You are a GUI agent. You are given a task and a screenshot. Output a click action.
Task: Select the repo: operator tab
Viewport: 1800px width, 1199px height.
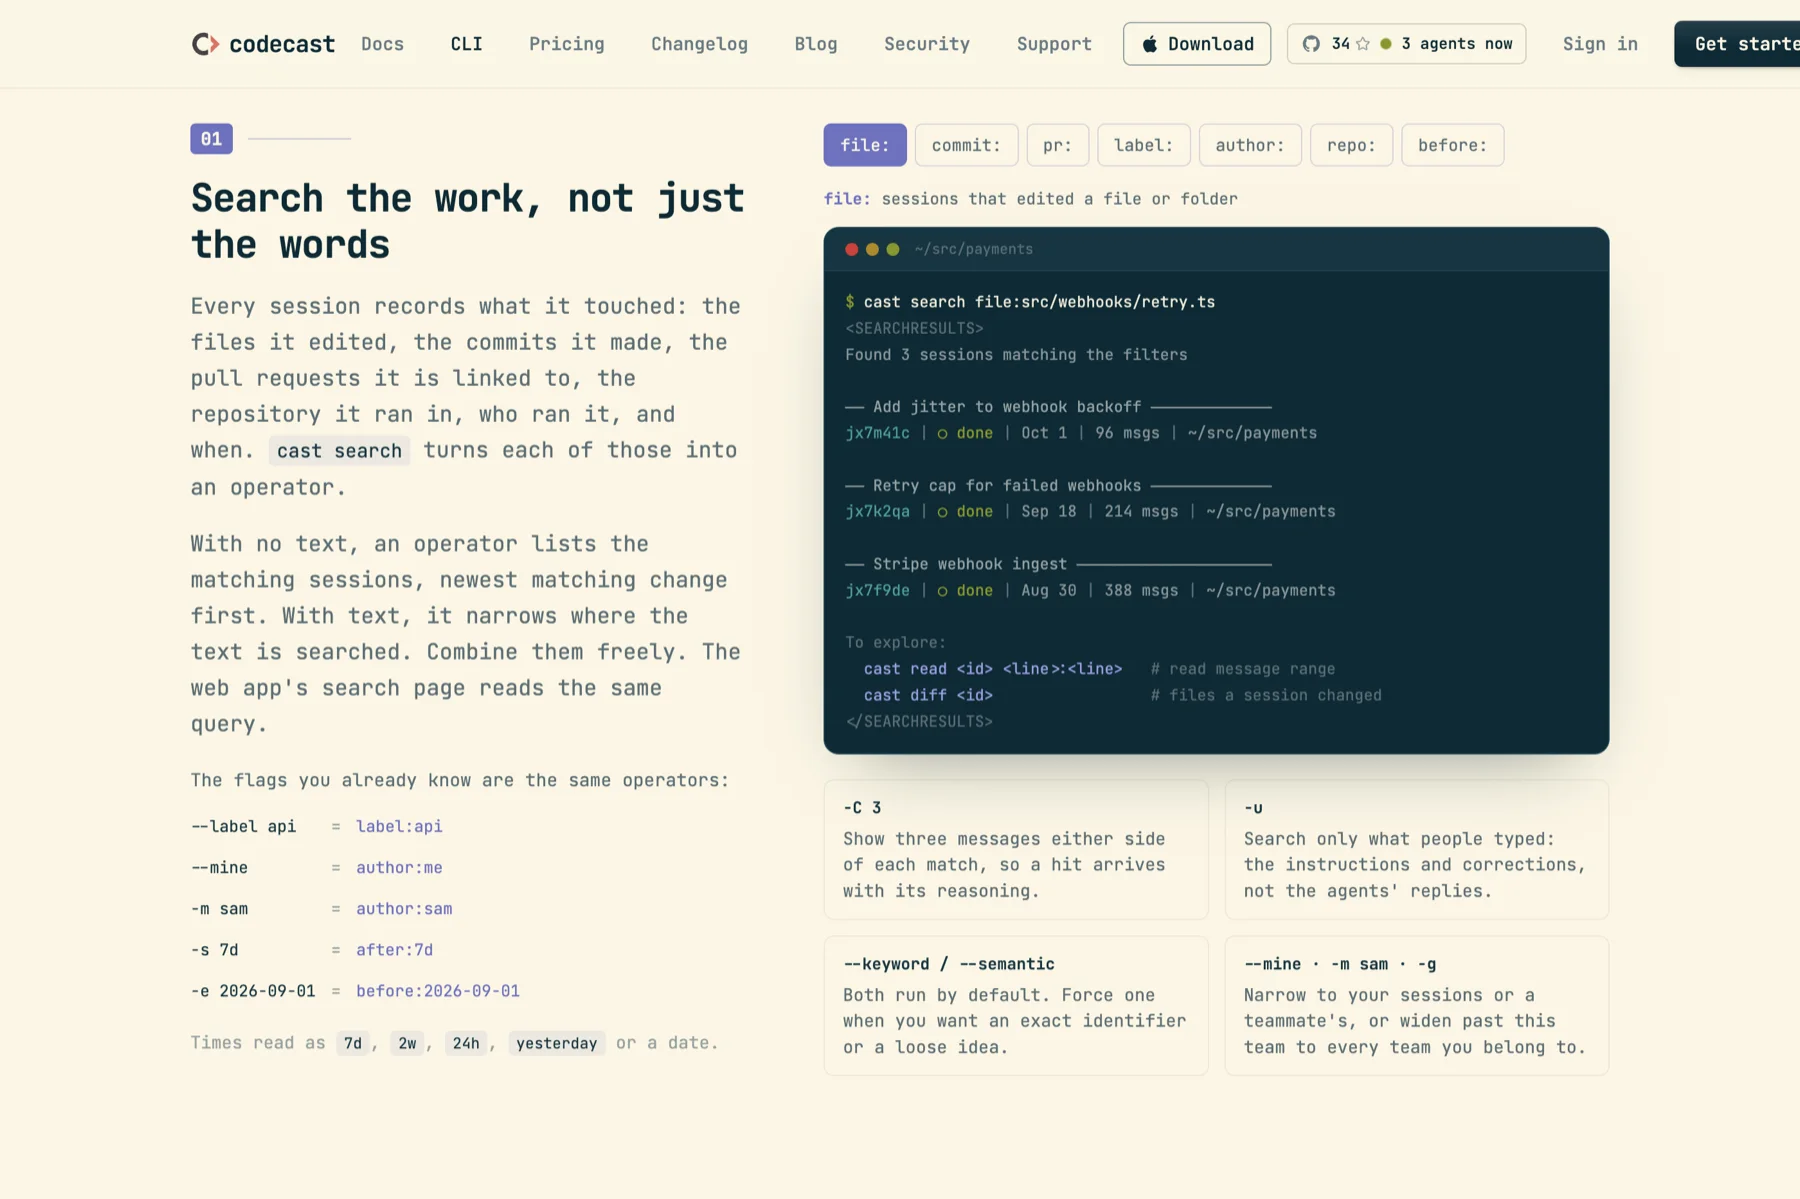[x=1351, y=145]
